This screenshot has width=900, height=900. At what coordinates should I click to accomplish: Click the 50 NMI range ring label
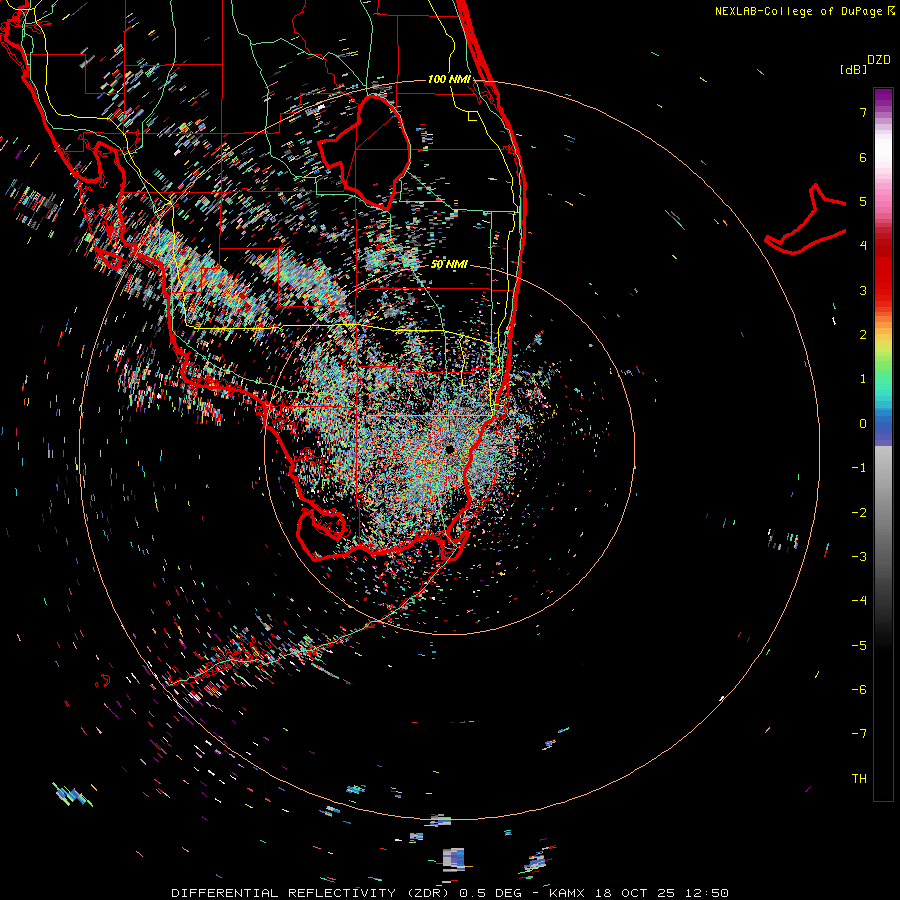(449, 264)
